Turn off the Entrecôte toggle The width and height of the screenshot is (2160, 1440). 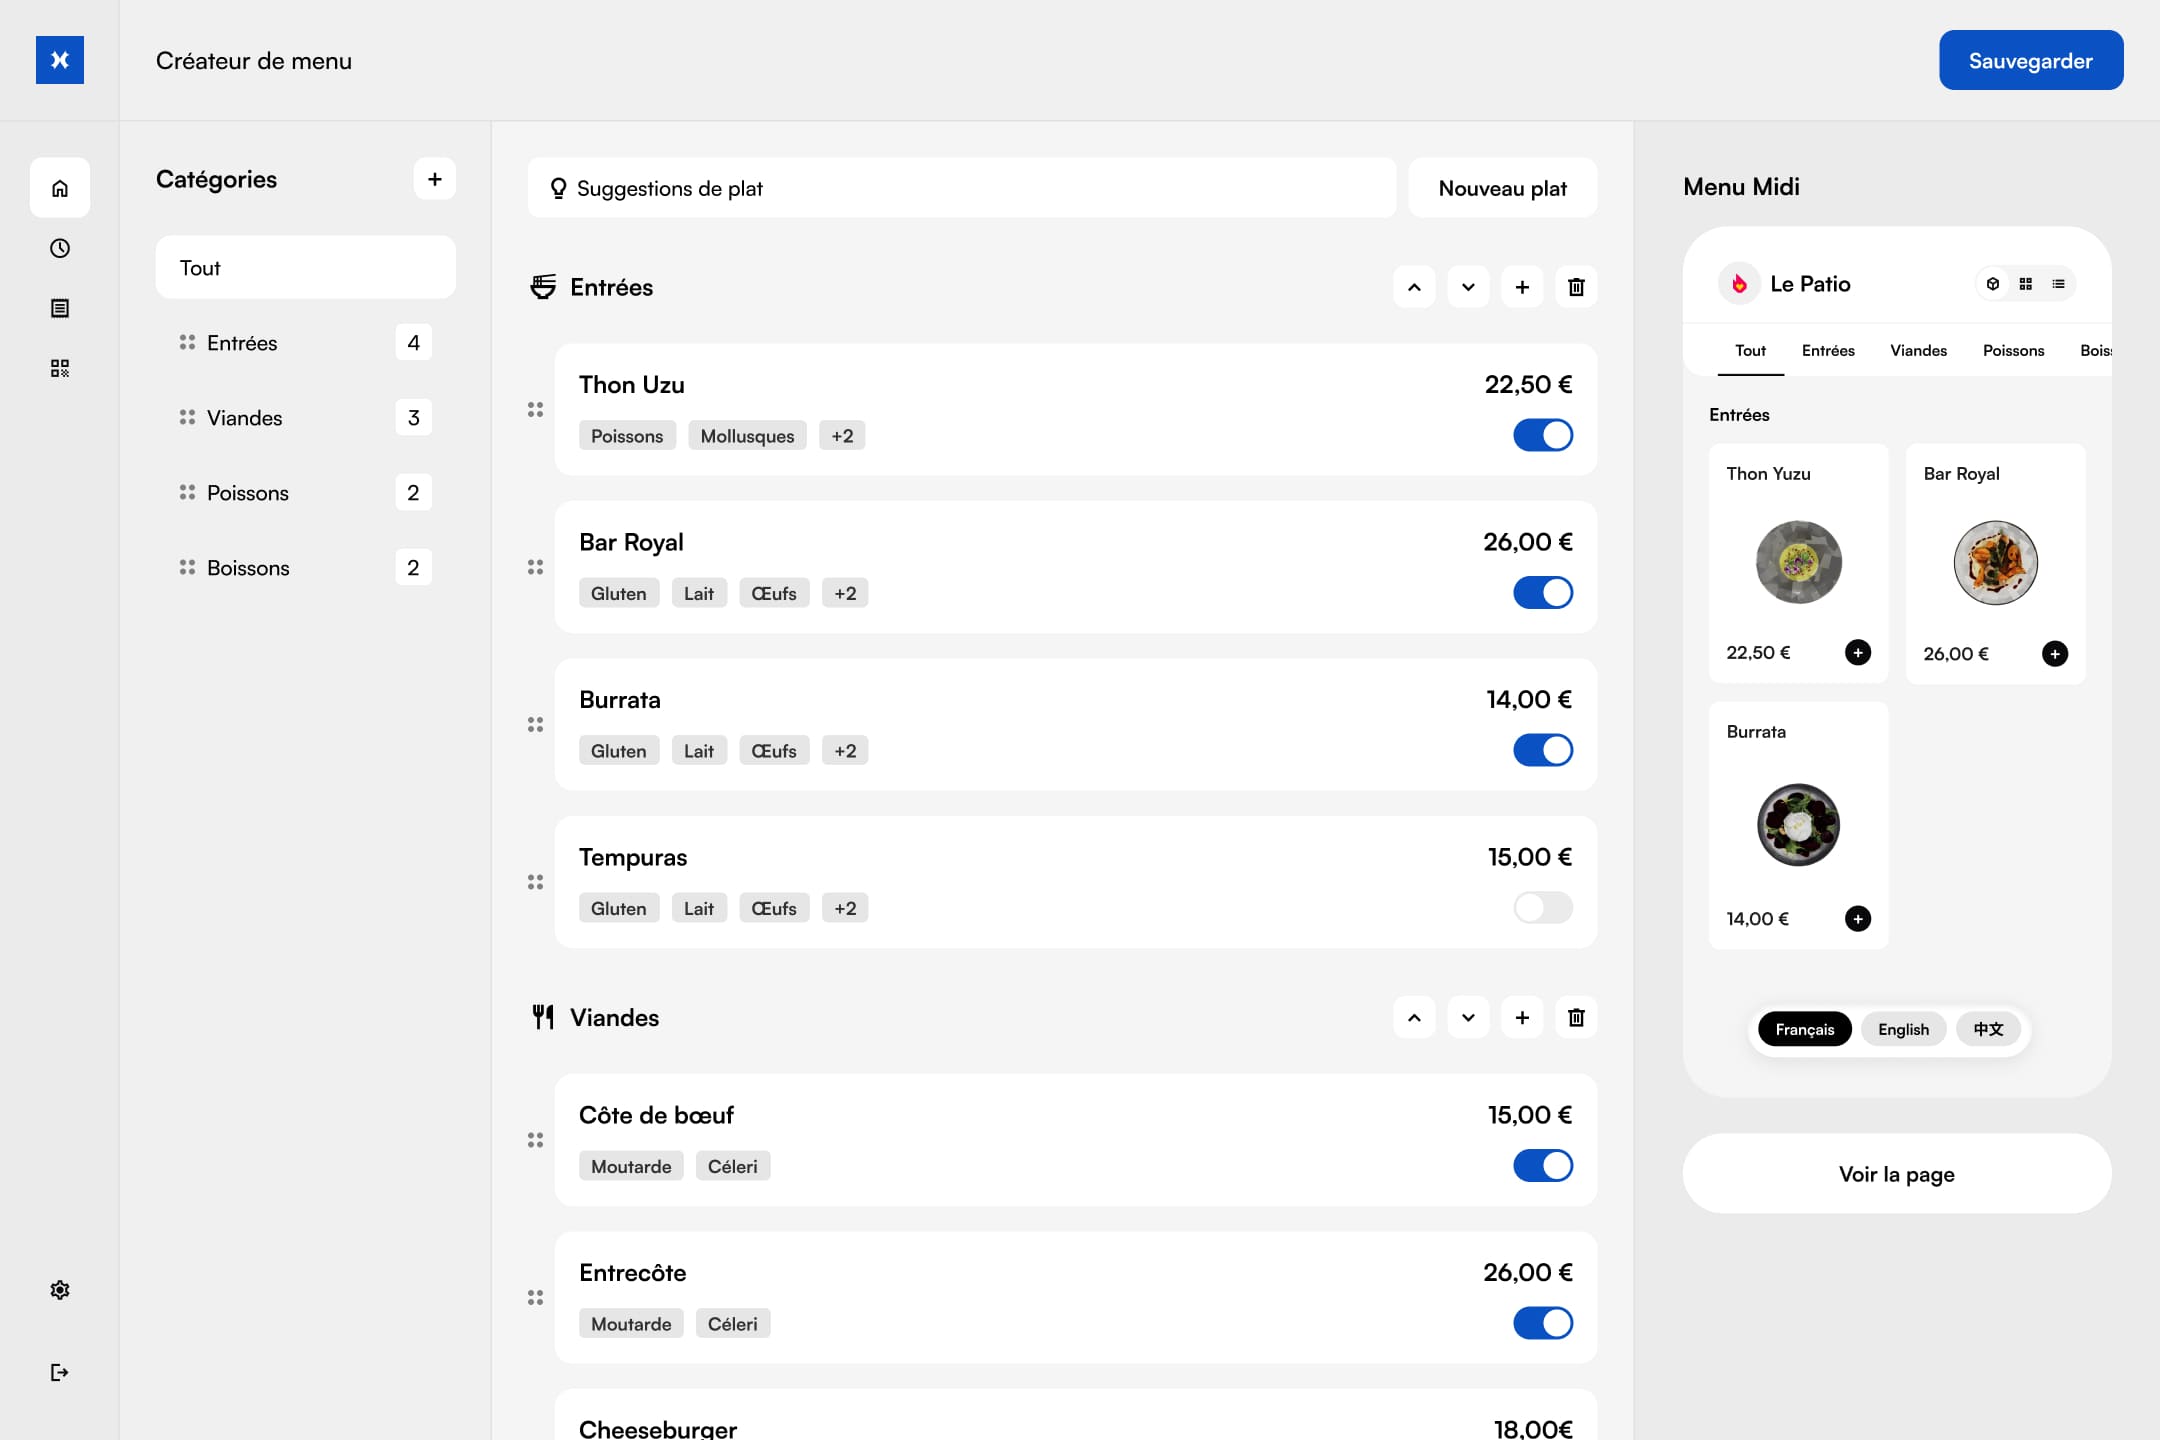[x=1542, y=1323]
